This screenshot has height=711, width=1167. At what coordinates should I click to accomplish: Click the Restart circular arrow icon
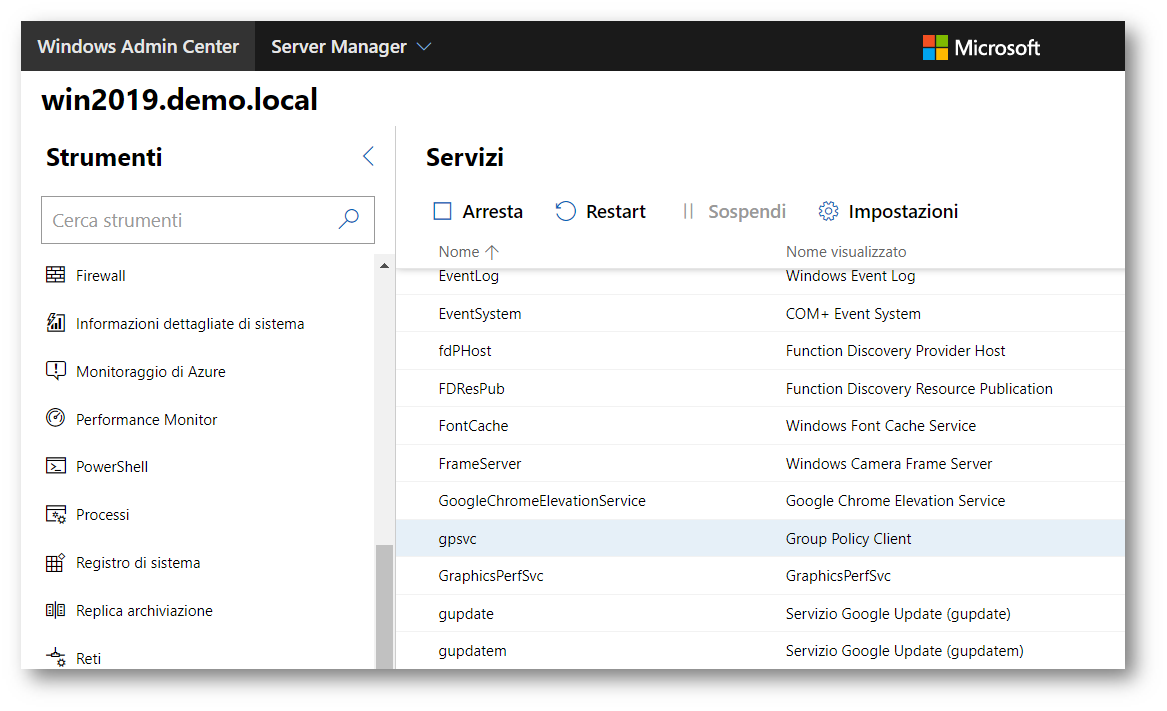(566, 211)
